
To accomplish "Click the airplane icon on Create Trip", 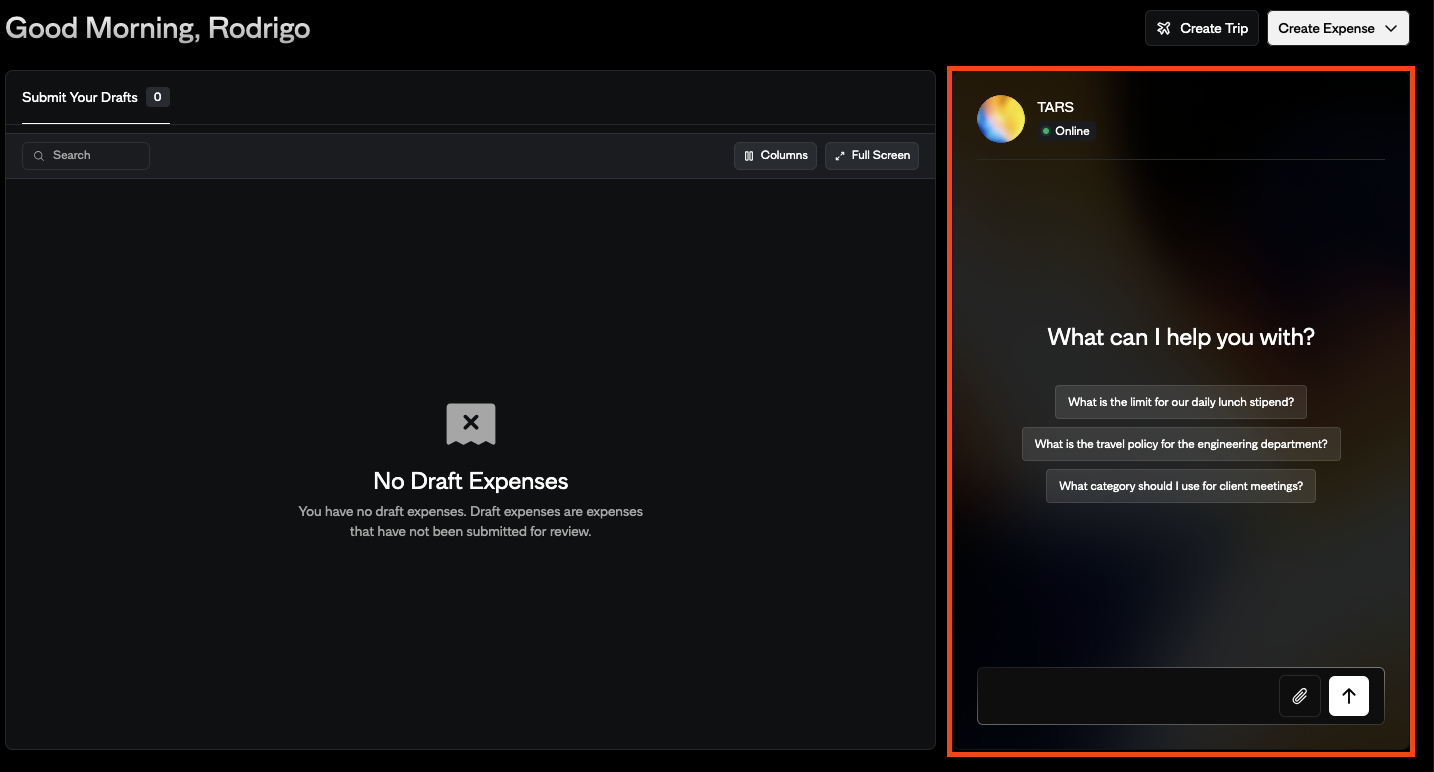I will pos(1164,28).
